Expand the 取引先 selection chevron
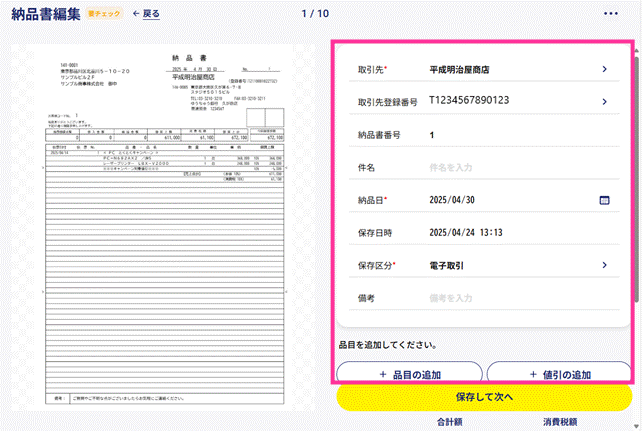 click(x=604, y=69)
